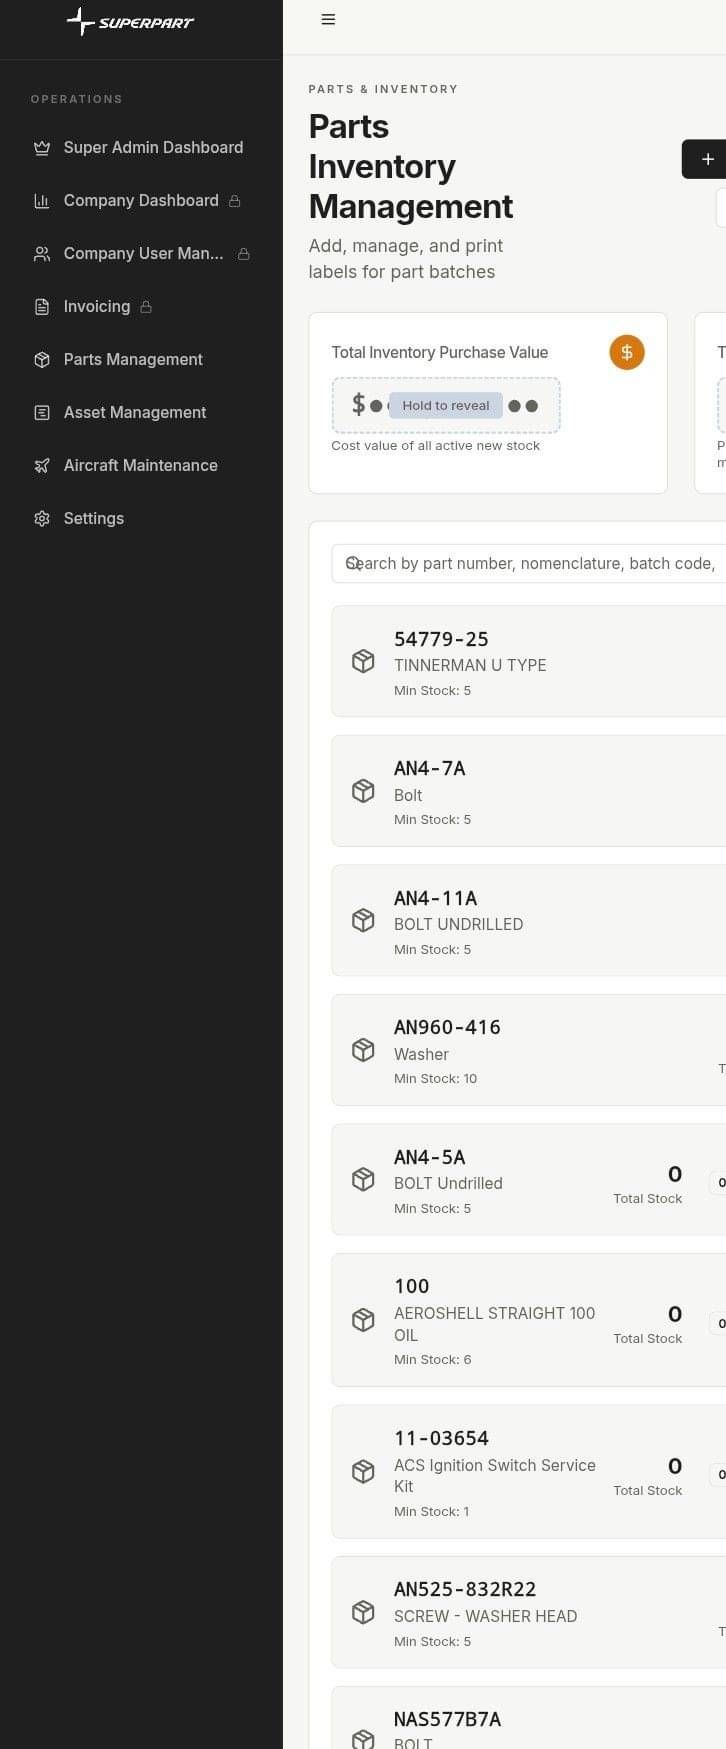This screenshot has height=1749, width=726.
Task: Click the Superpart logo
Action: 131,21
